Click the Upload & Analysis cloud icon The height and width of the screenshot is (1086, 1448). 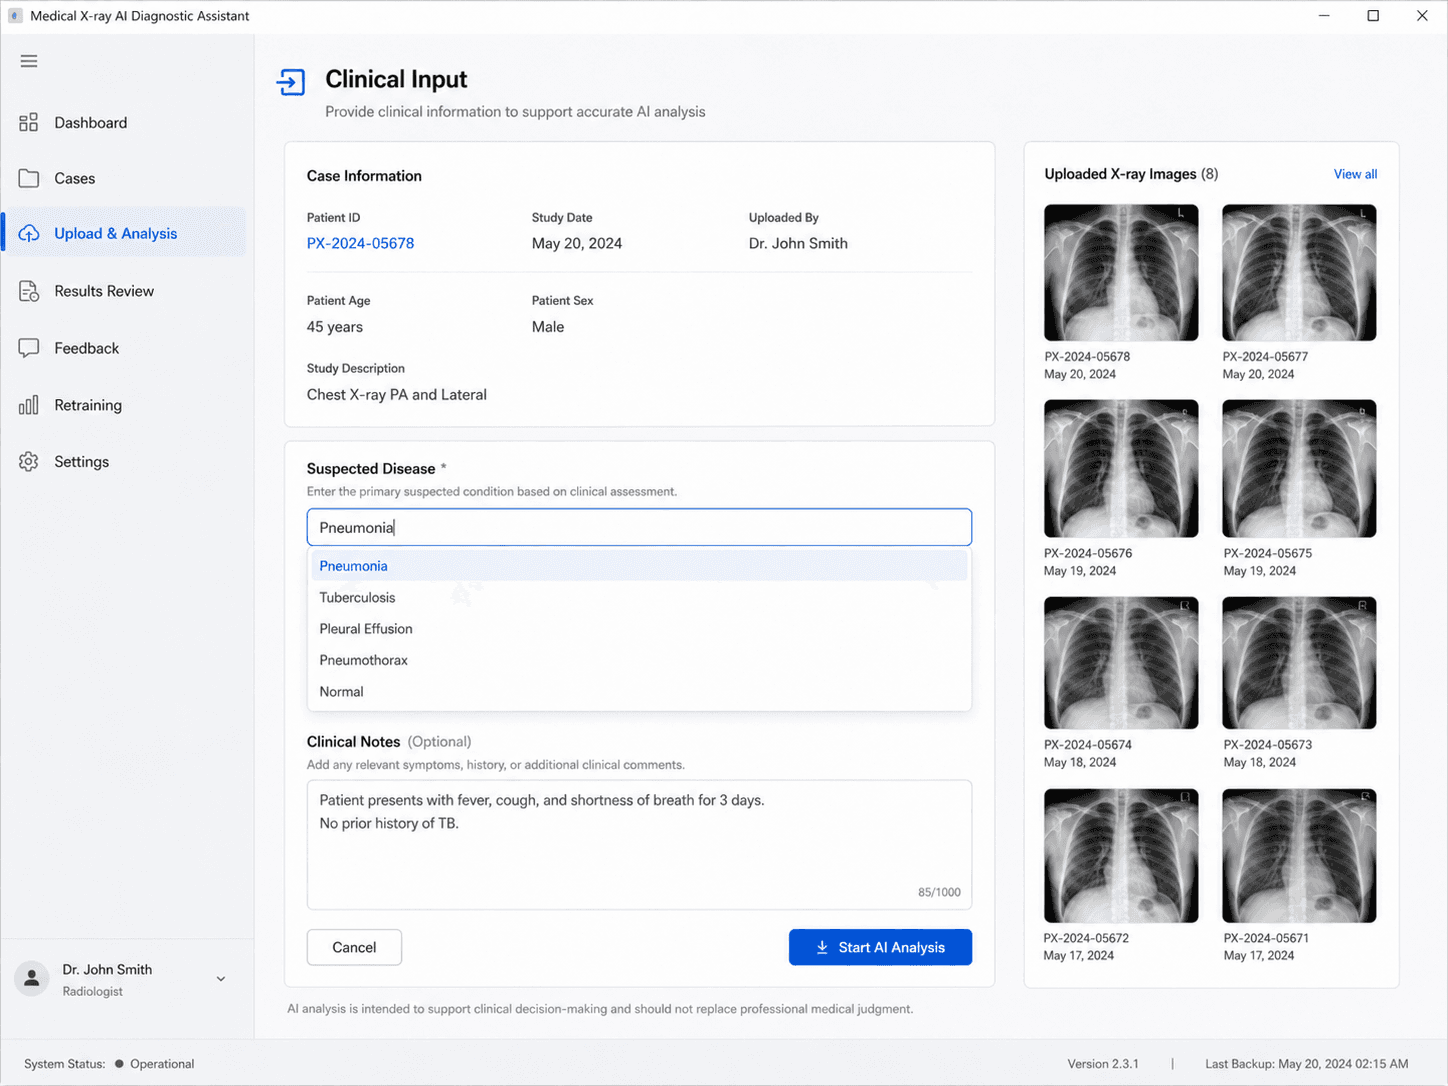tap(29, 233)
